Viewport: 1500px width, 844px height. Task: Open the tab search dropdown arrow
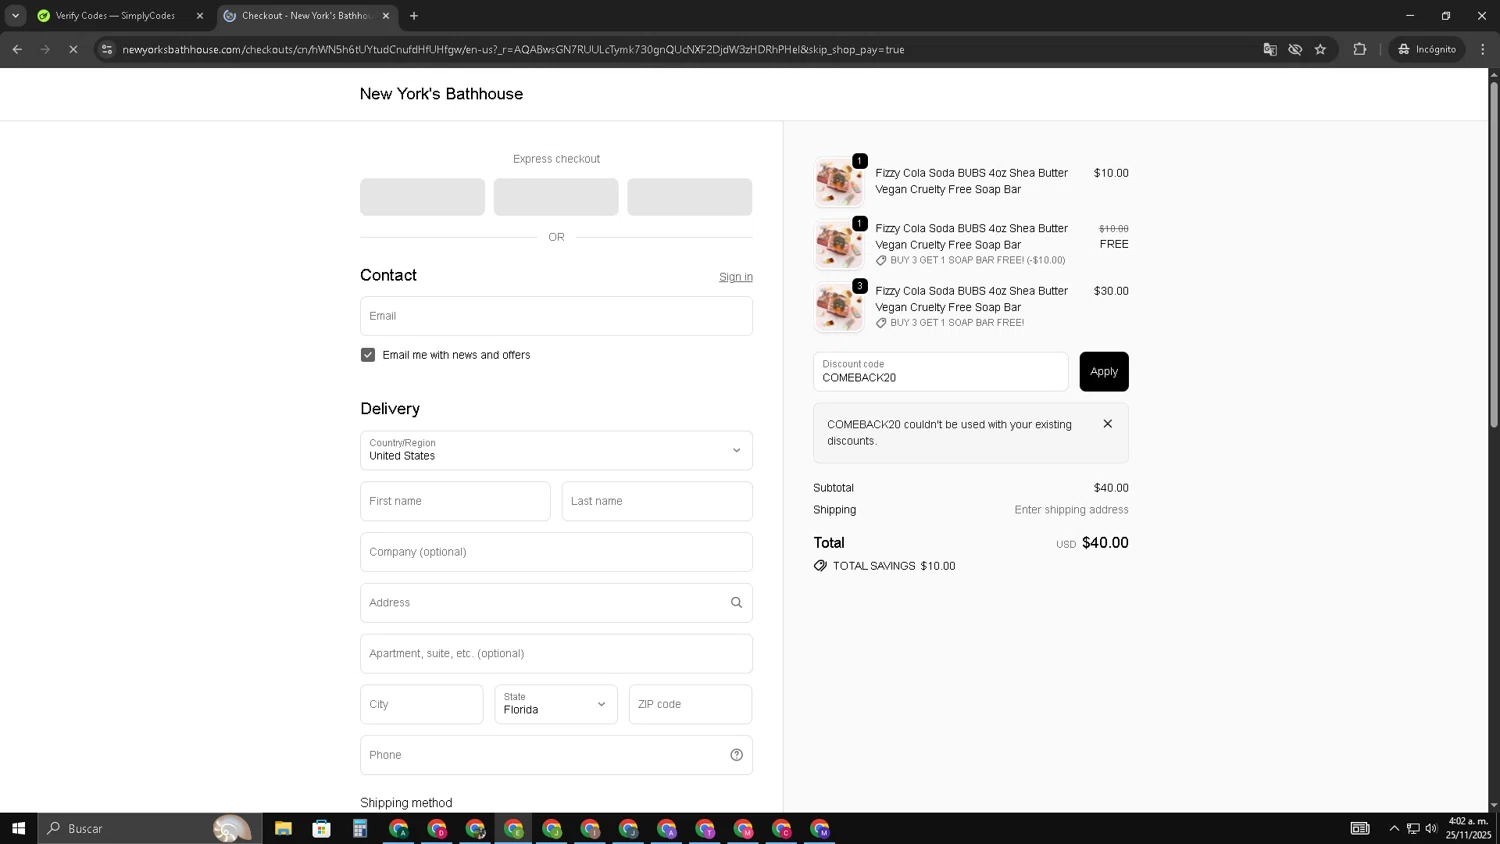(15, 16)
